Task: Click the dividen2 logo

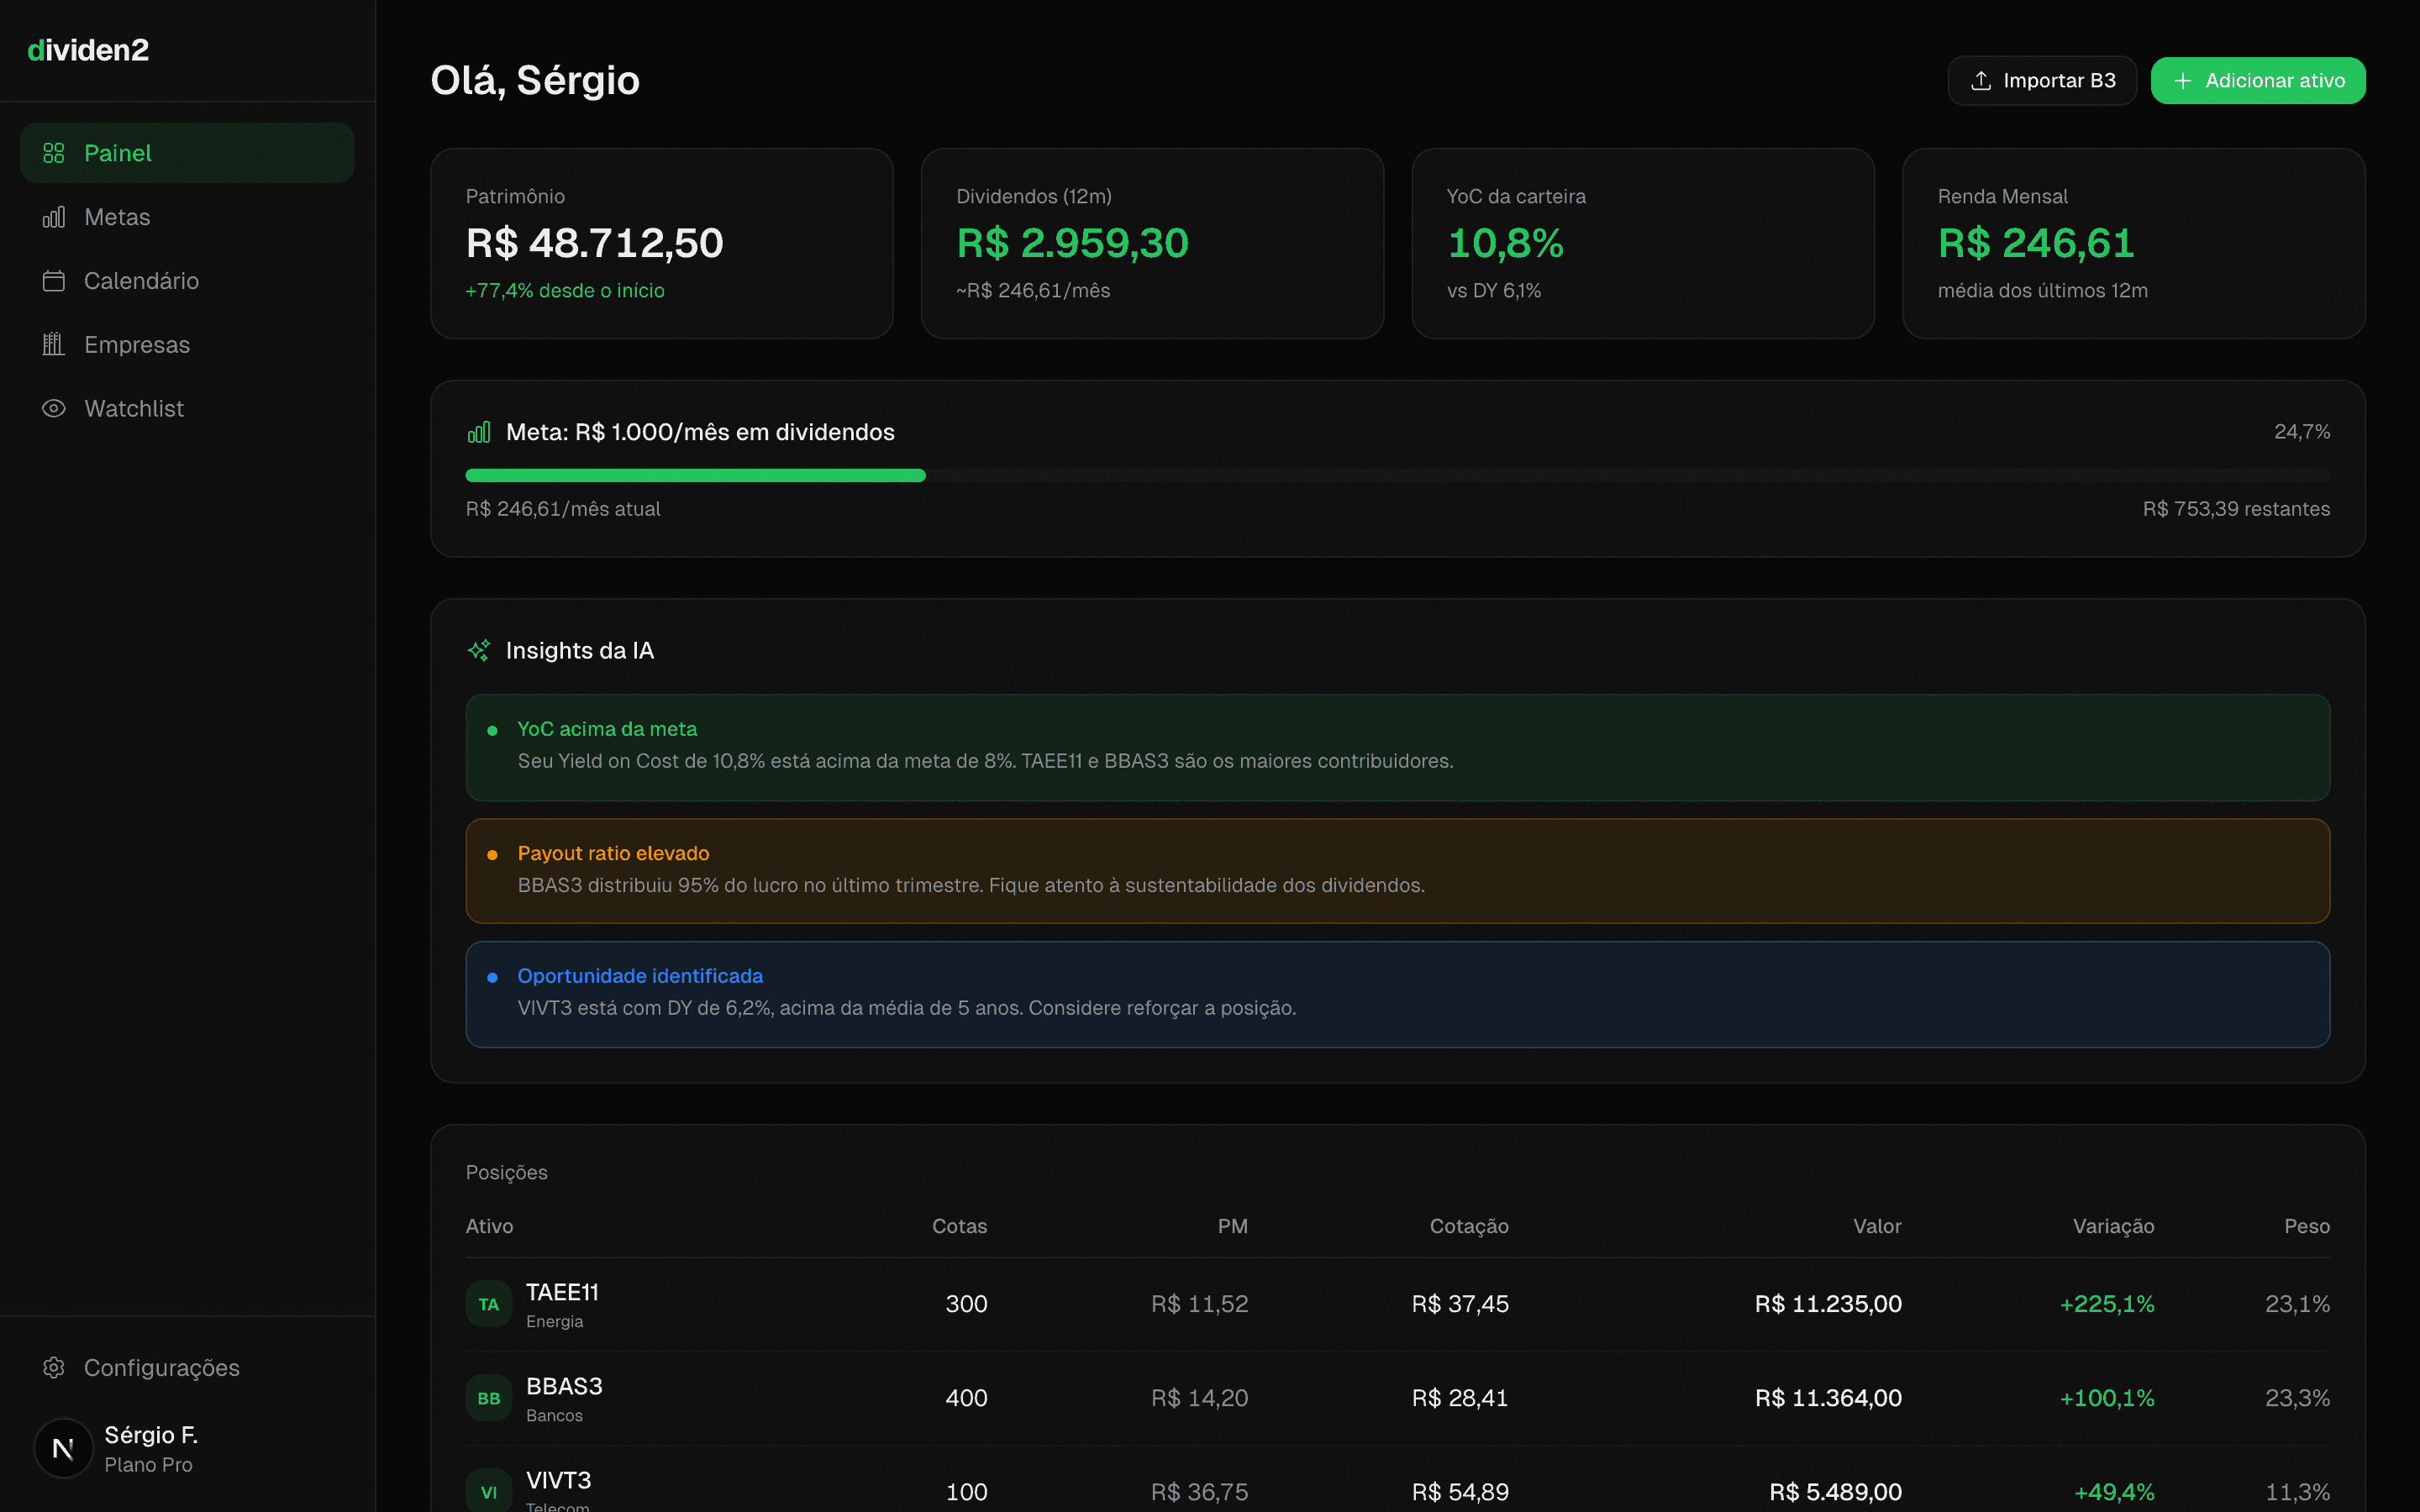Action: [x=88, y=49]
